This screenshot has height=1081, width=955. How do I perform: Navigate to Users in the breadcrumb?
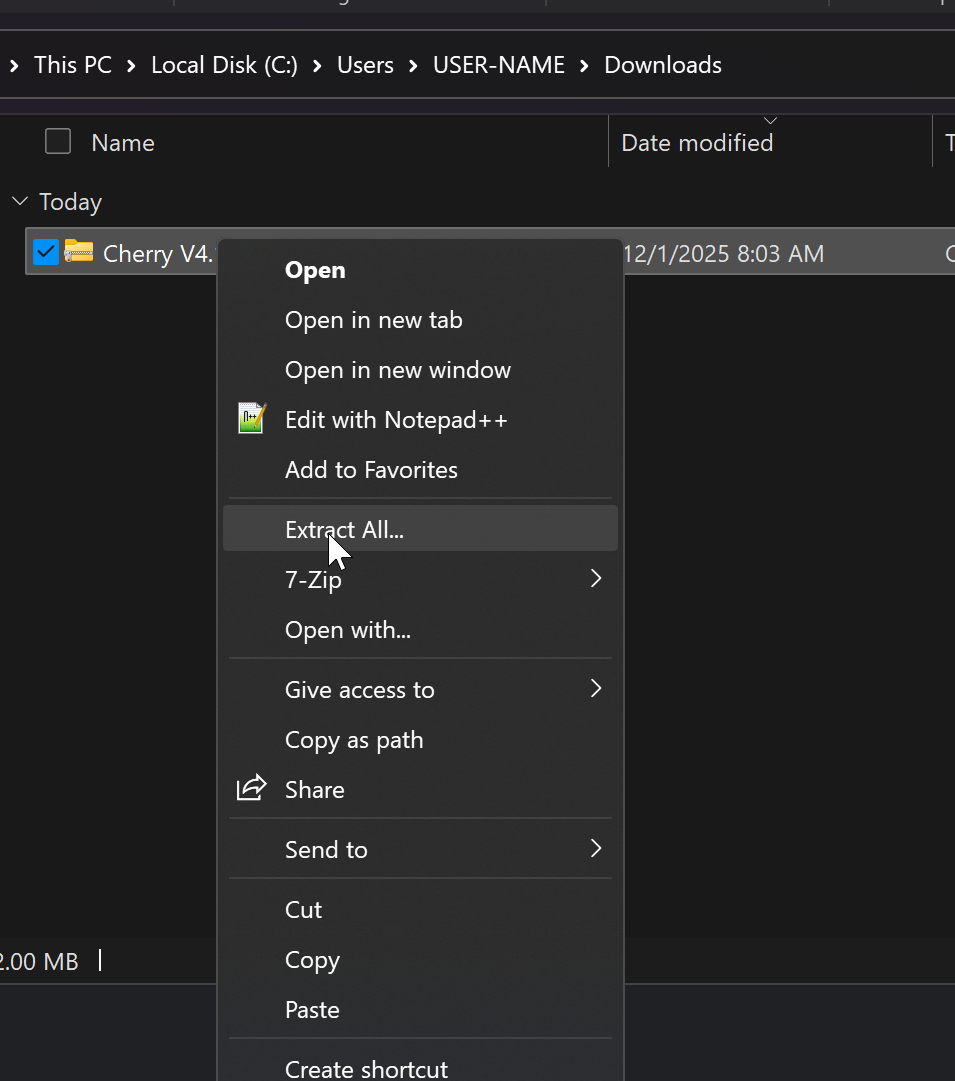365,65
